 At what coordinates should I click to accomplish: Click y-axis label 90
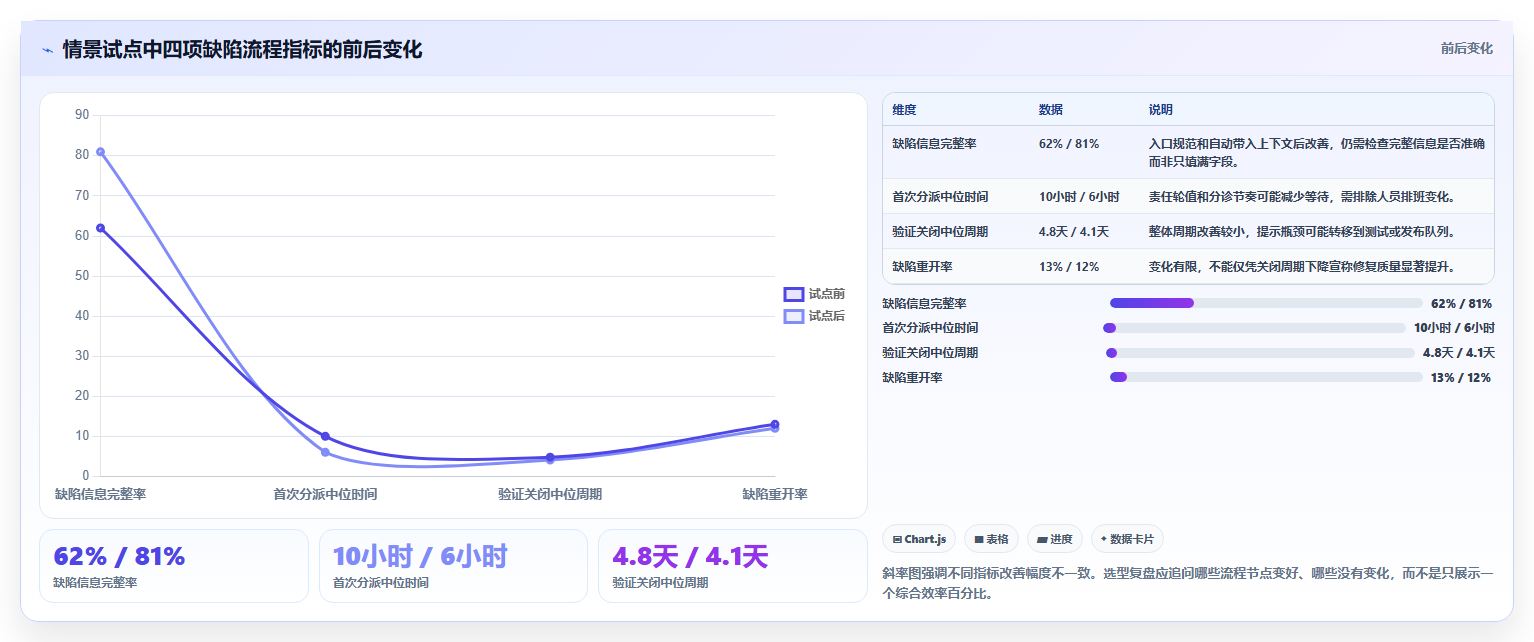(x=82, y=115)
